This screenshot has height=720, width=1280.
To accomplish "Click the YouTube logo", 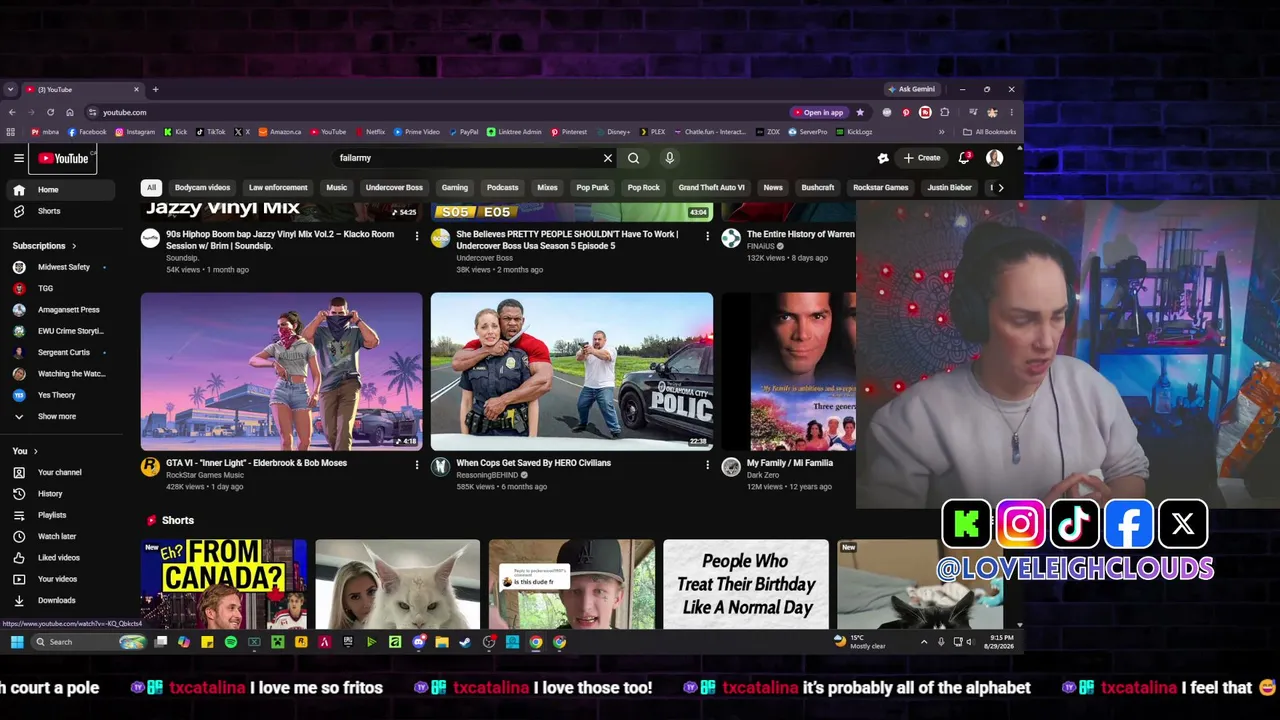I will coord(63,158).
